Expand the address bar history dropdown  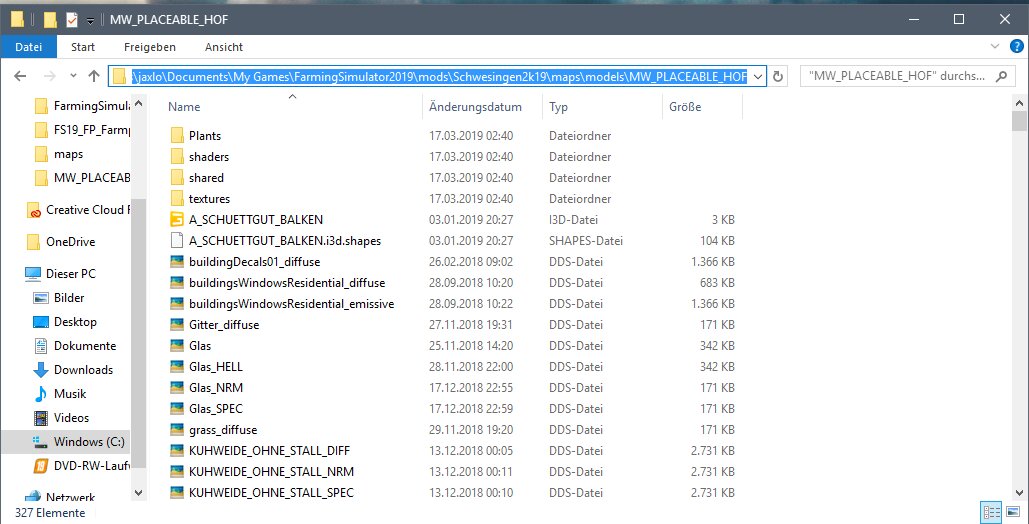pos(757,77)
